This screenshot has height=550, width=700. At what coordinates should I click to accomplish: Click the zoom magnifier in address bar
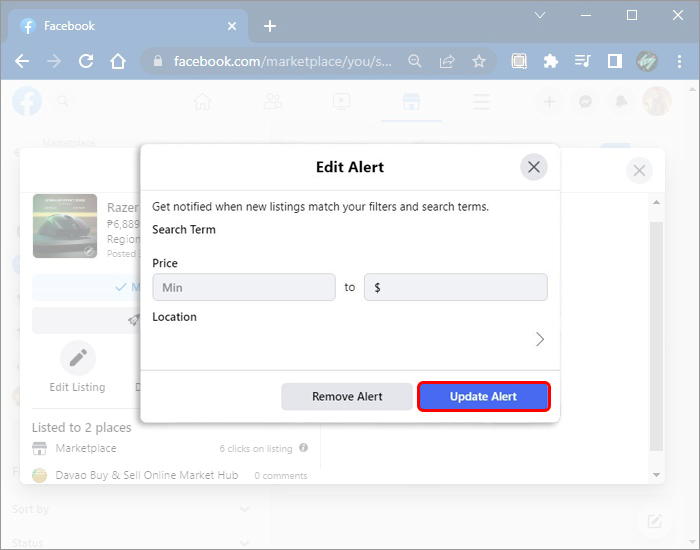click(x=415, y=61)
